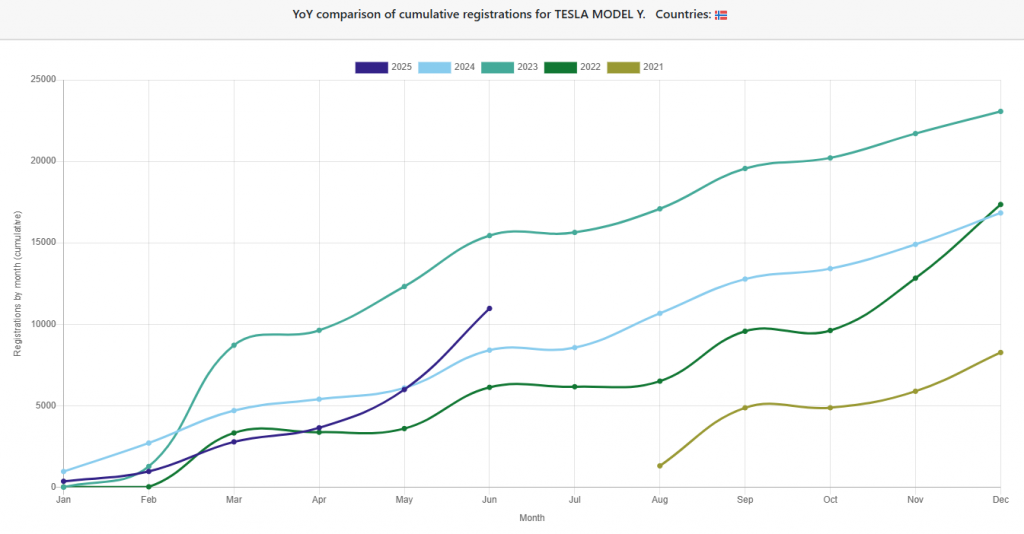Click the 'Sep' x-axis label

[744, 500]
